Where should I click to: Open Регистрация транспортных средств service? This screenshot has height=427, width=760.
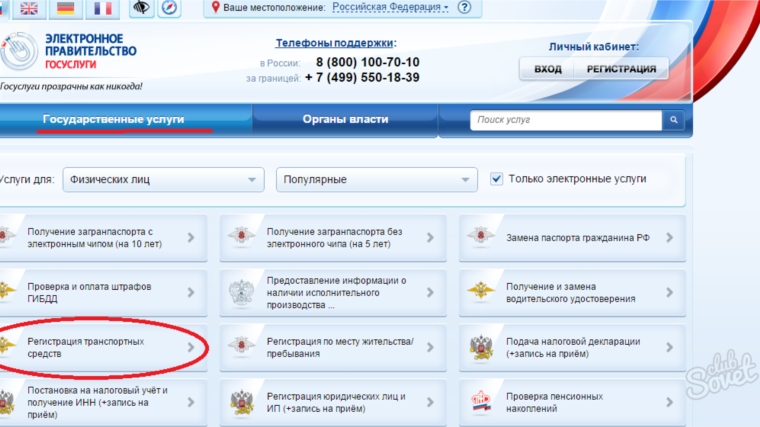(x=103, y=347)
